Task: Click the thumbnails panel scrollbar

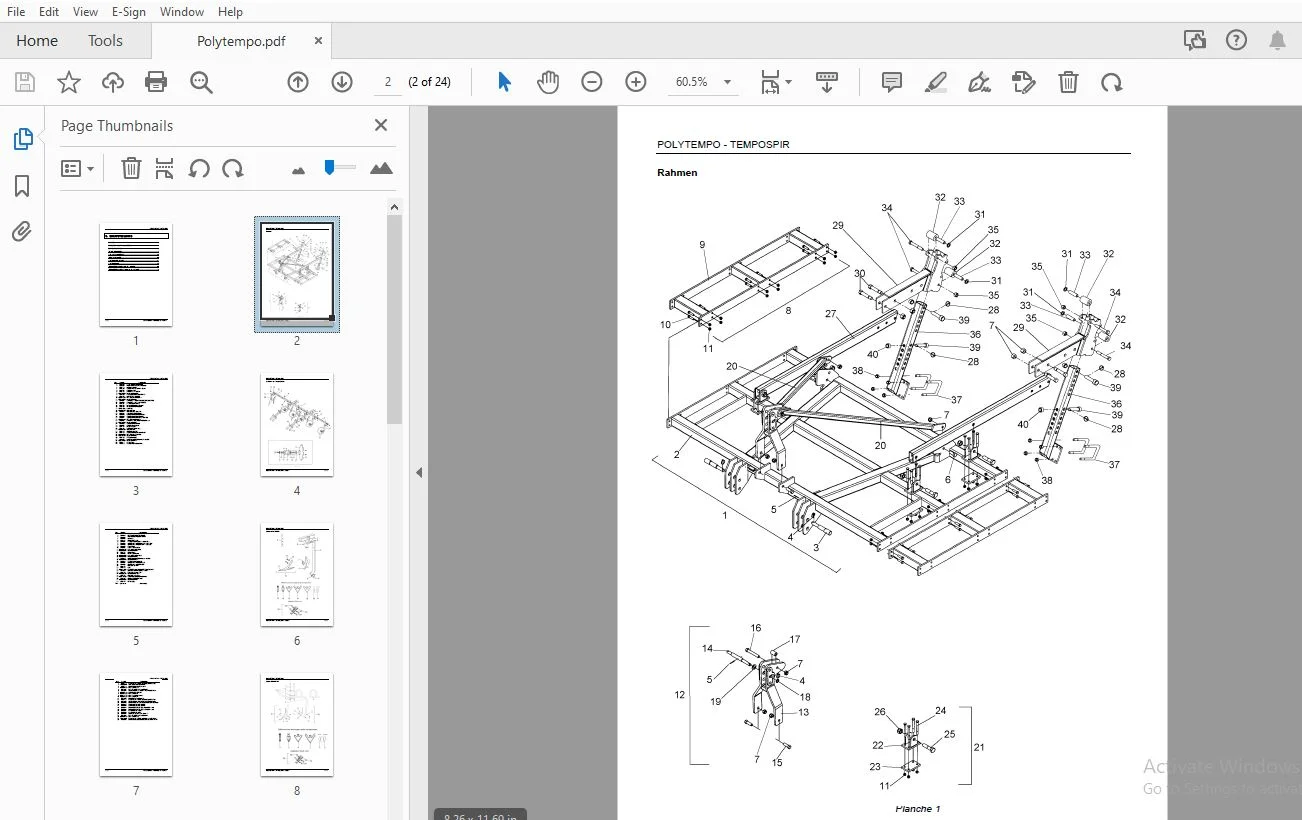Action: (x=395, y=318)
